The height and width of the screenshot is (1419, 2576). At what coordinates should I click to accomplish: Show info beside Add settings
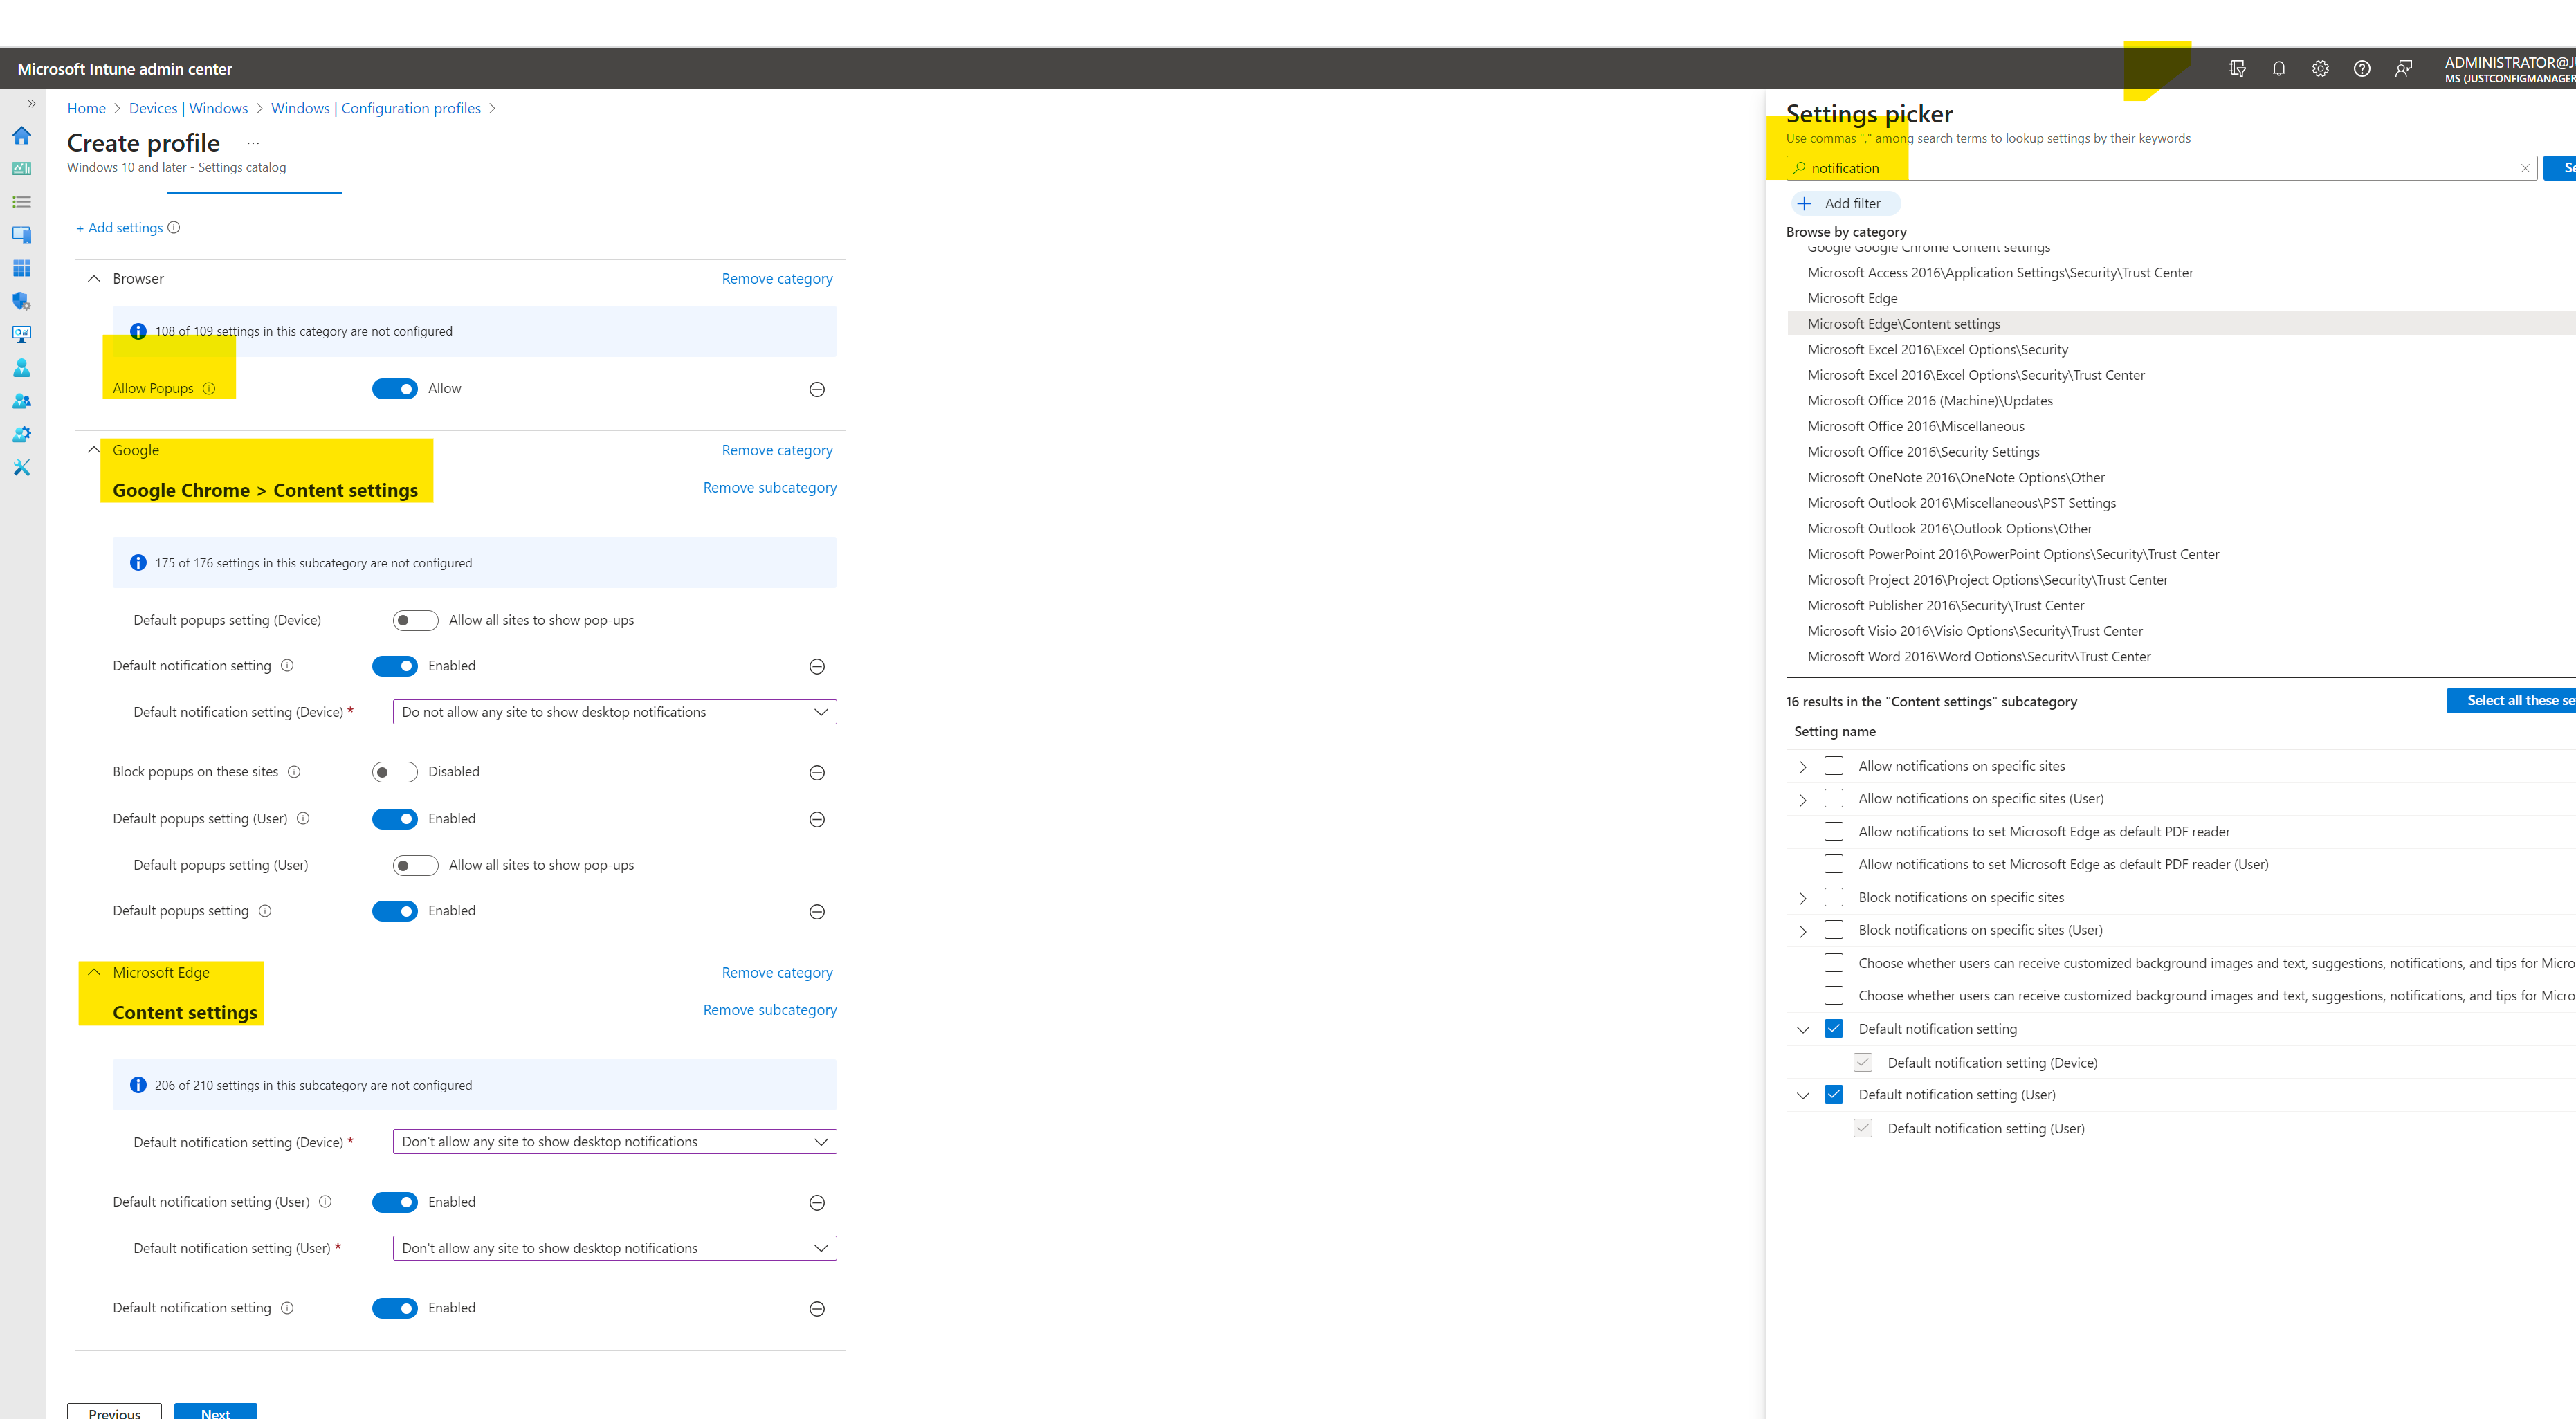(x=174, y=227)
